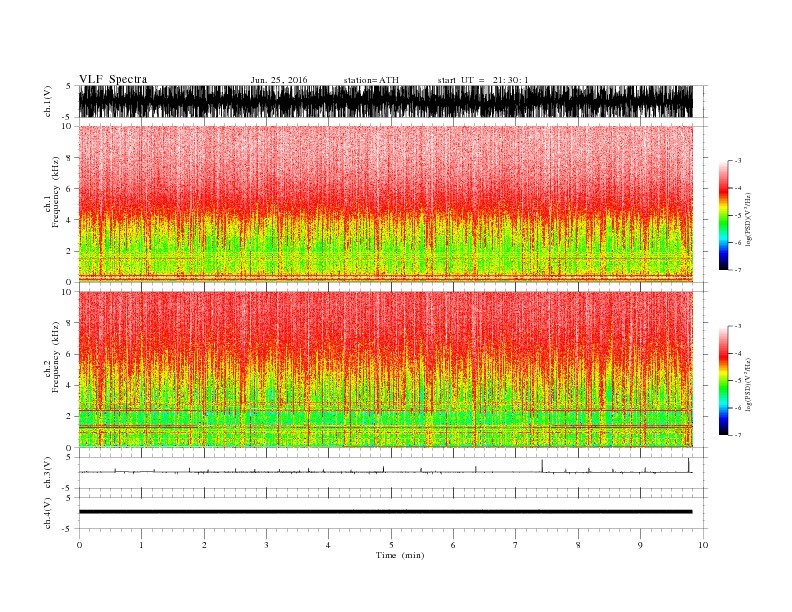The height and width of the screenshot is (612, 792).
Task: Select the date text "Jun. 25, 2016"
Action: (x=279, y=80)
